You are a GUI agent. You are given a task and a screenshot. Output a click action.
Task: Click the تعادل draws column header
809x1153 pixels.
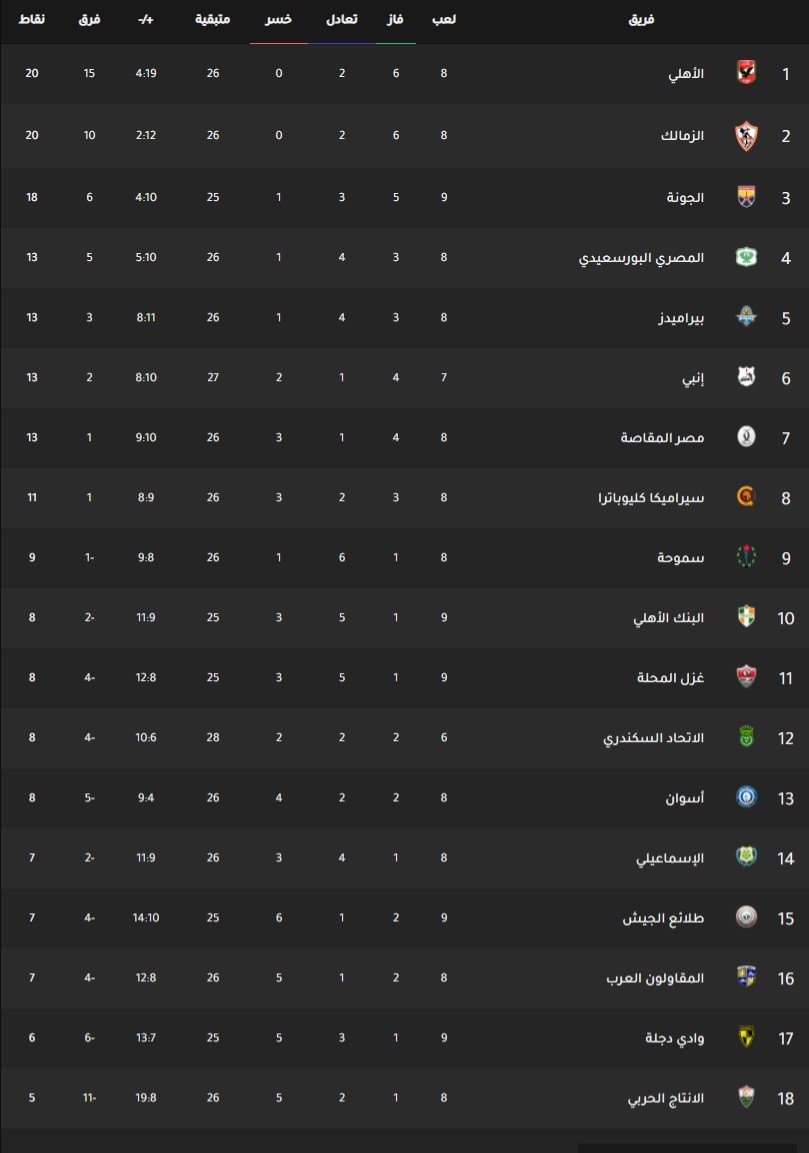(342, 19)
